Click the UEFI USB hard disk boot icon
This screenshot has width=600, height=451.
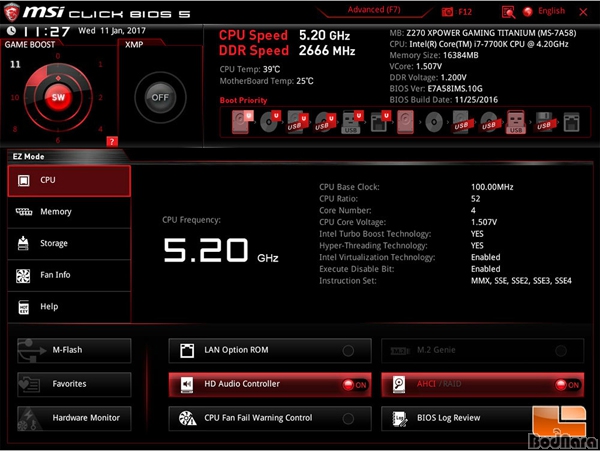298,122
